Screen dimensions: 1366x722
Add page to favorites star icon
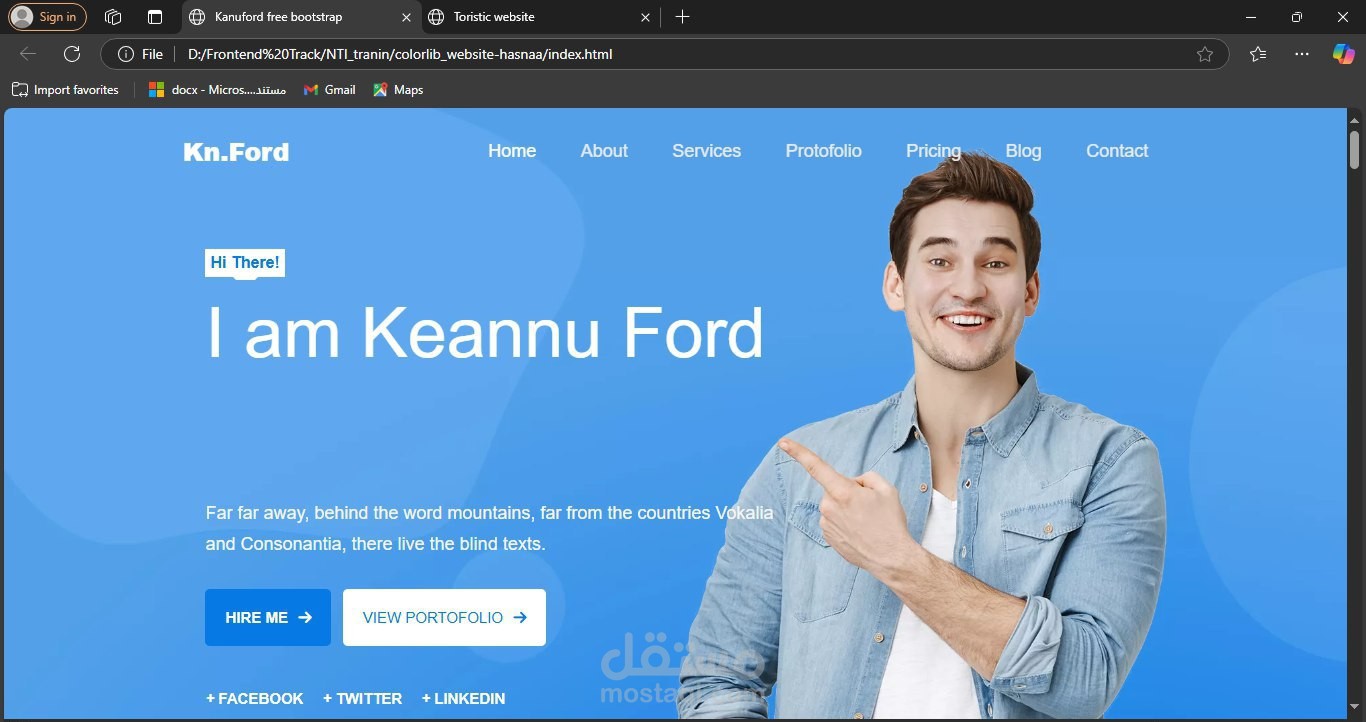point(1205,54)
